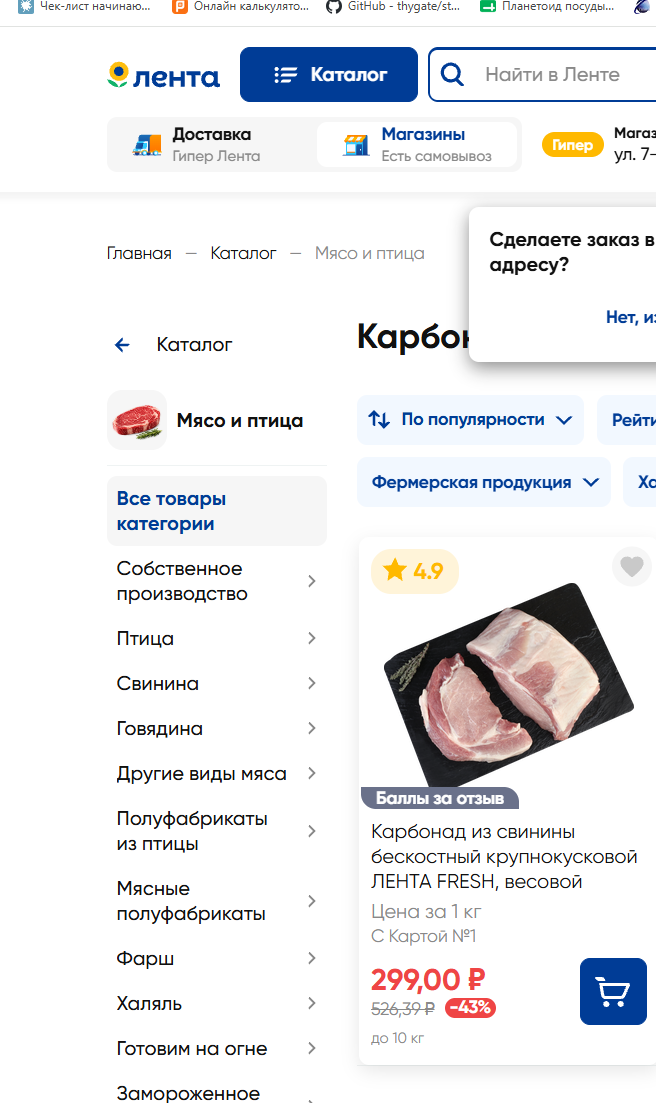Click the Мясо и птица steak icon
The height and width of the screenshot is (1103, 656).
[137, 421]
